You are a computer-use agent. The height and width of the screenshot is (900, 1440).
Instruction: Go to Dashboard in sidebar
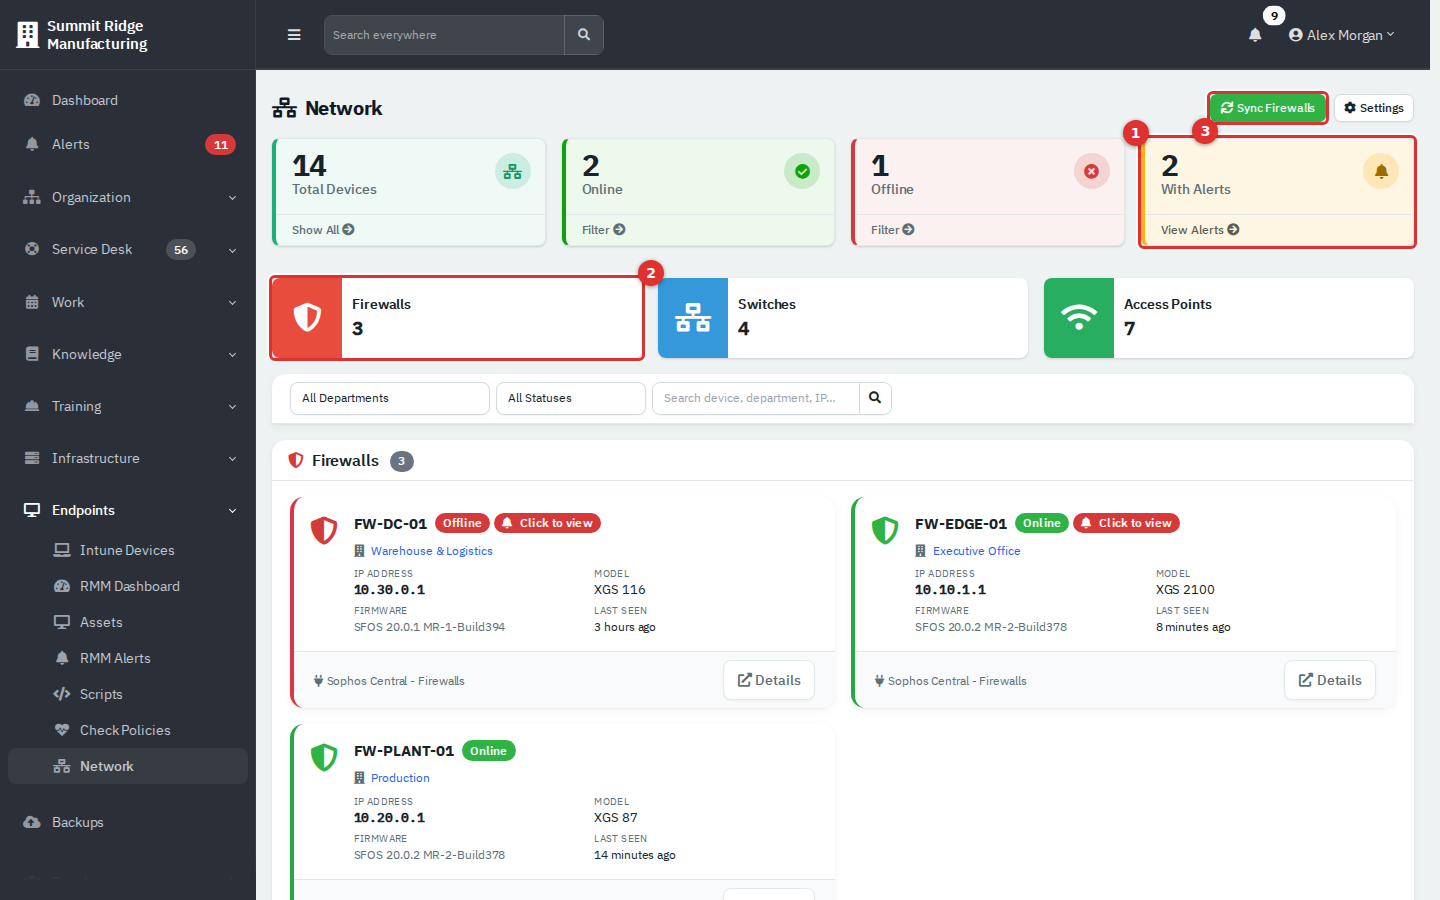click(128, 100)
